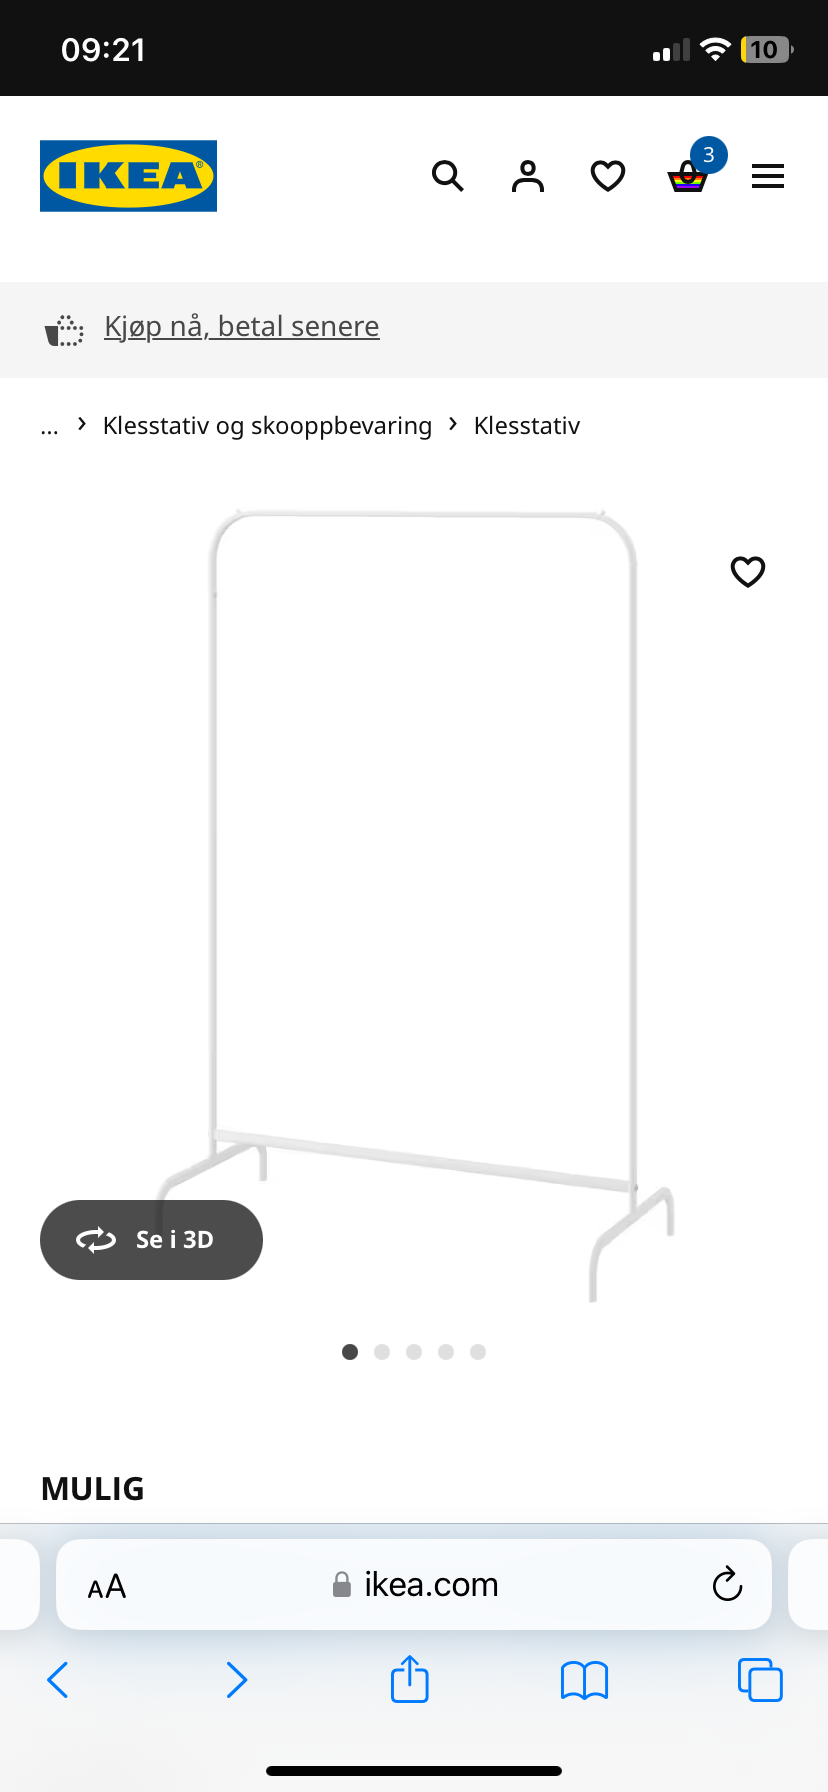Screen dimensions: 828x1792
Task: Expand the collapsed breadcrumb ellipsis
Action: click(x=50, y=427)
